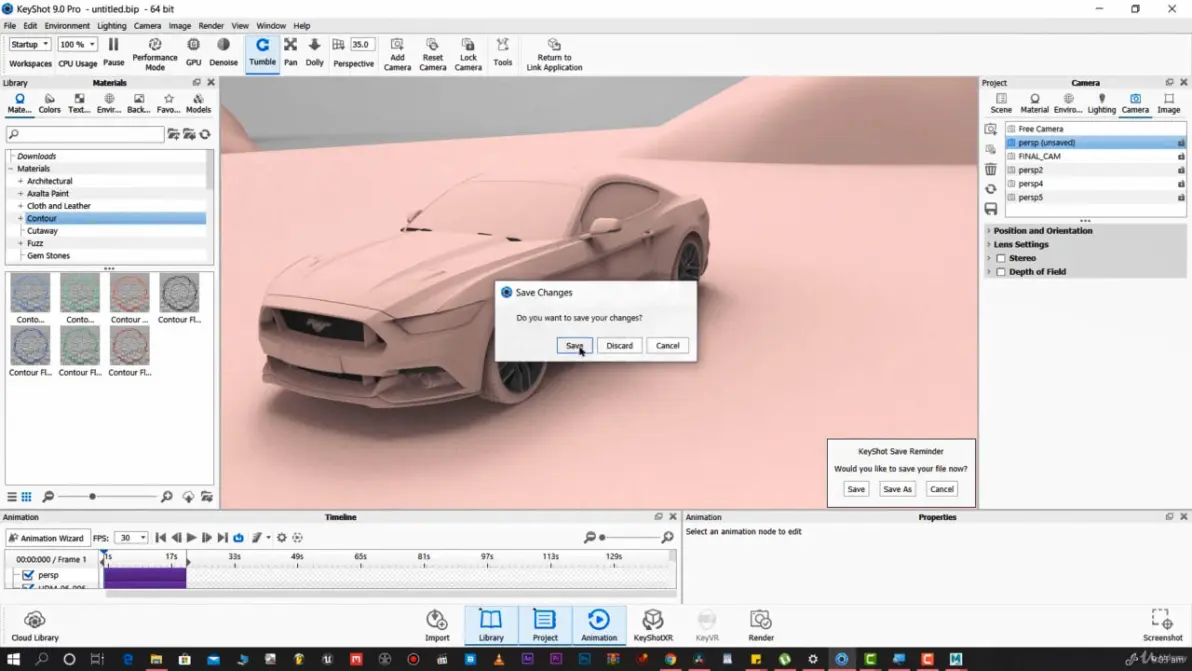Open KeyShotXR
Screen dimensions: 1192x671
pos(653,625)
